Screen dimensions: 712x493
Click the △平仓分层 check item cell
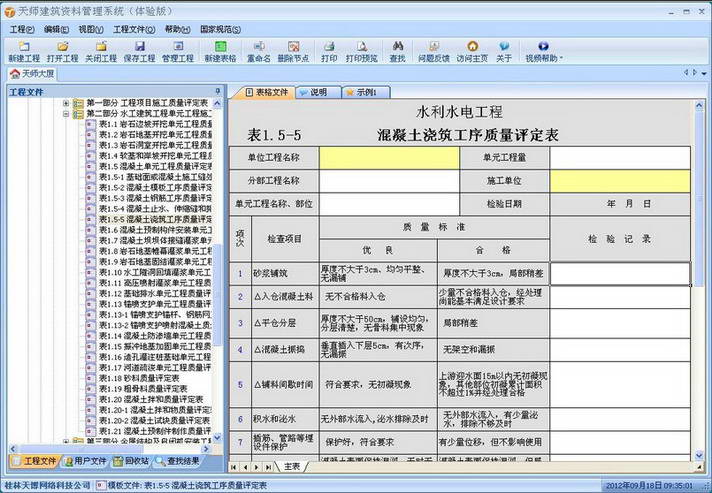pyautogui.click(x=285, y=323)
